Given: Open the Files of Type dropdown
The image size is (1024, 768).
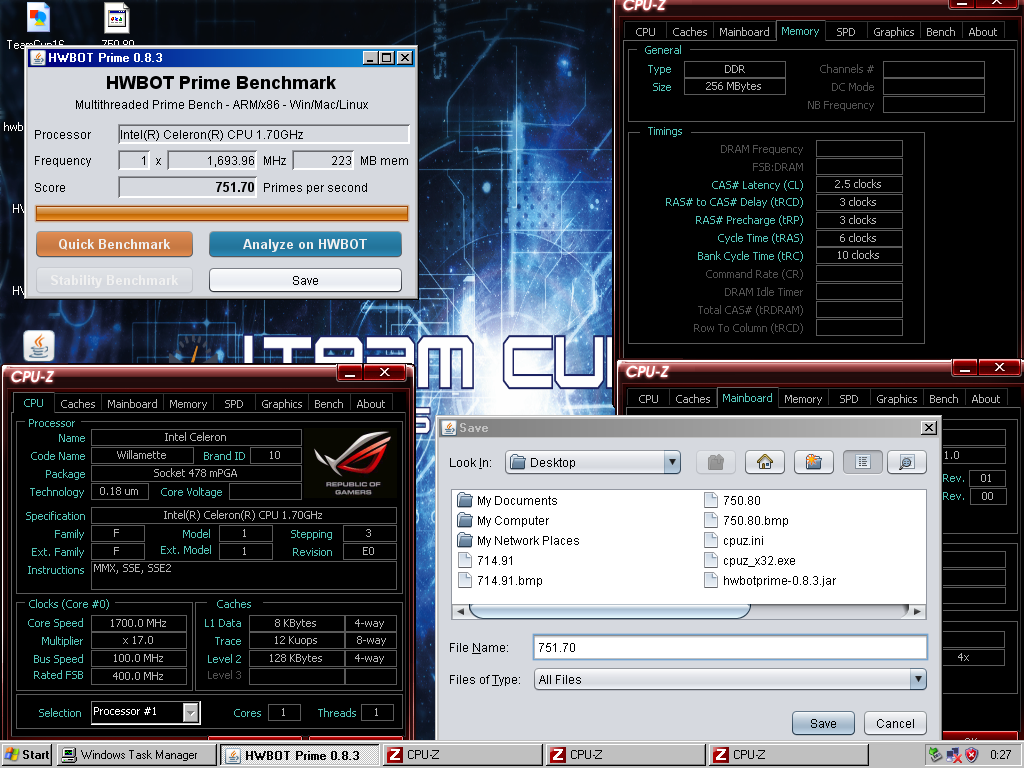Looking at the screenshot, I should pyautogui.click(x=918, y=679).
